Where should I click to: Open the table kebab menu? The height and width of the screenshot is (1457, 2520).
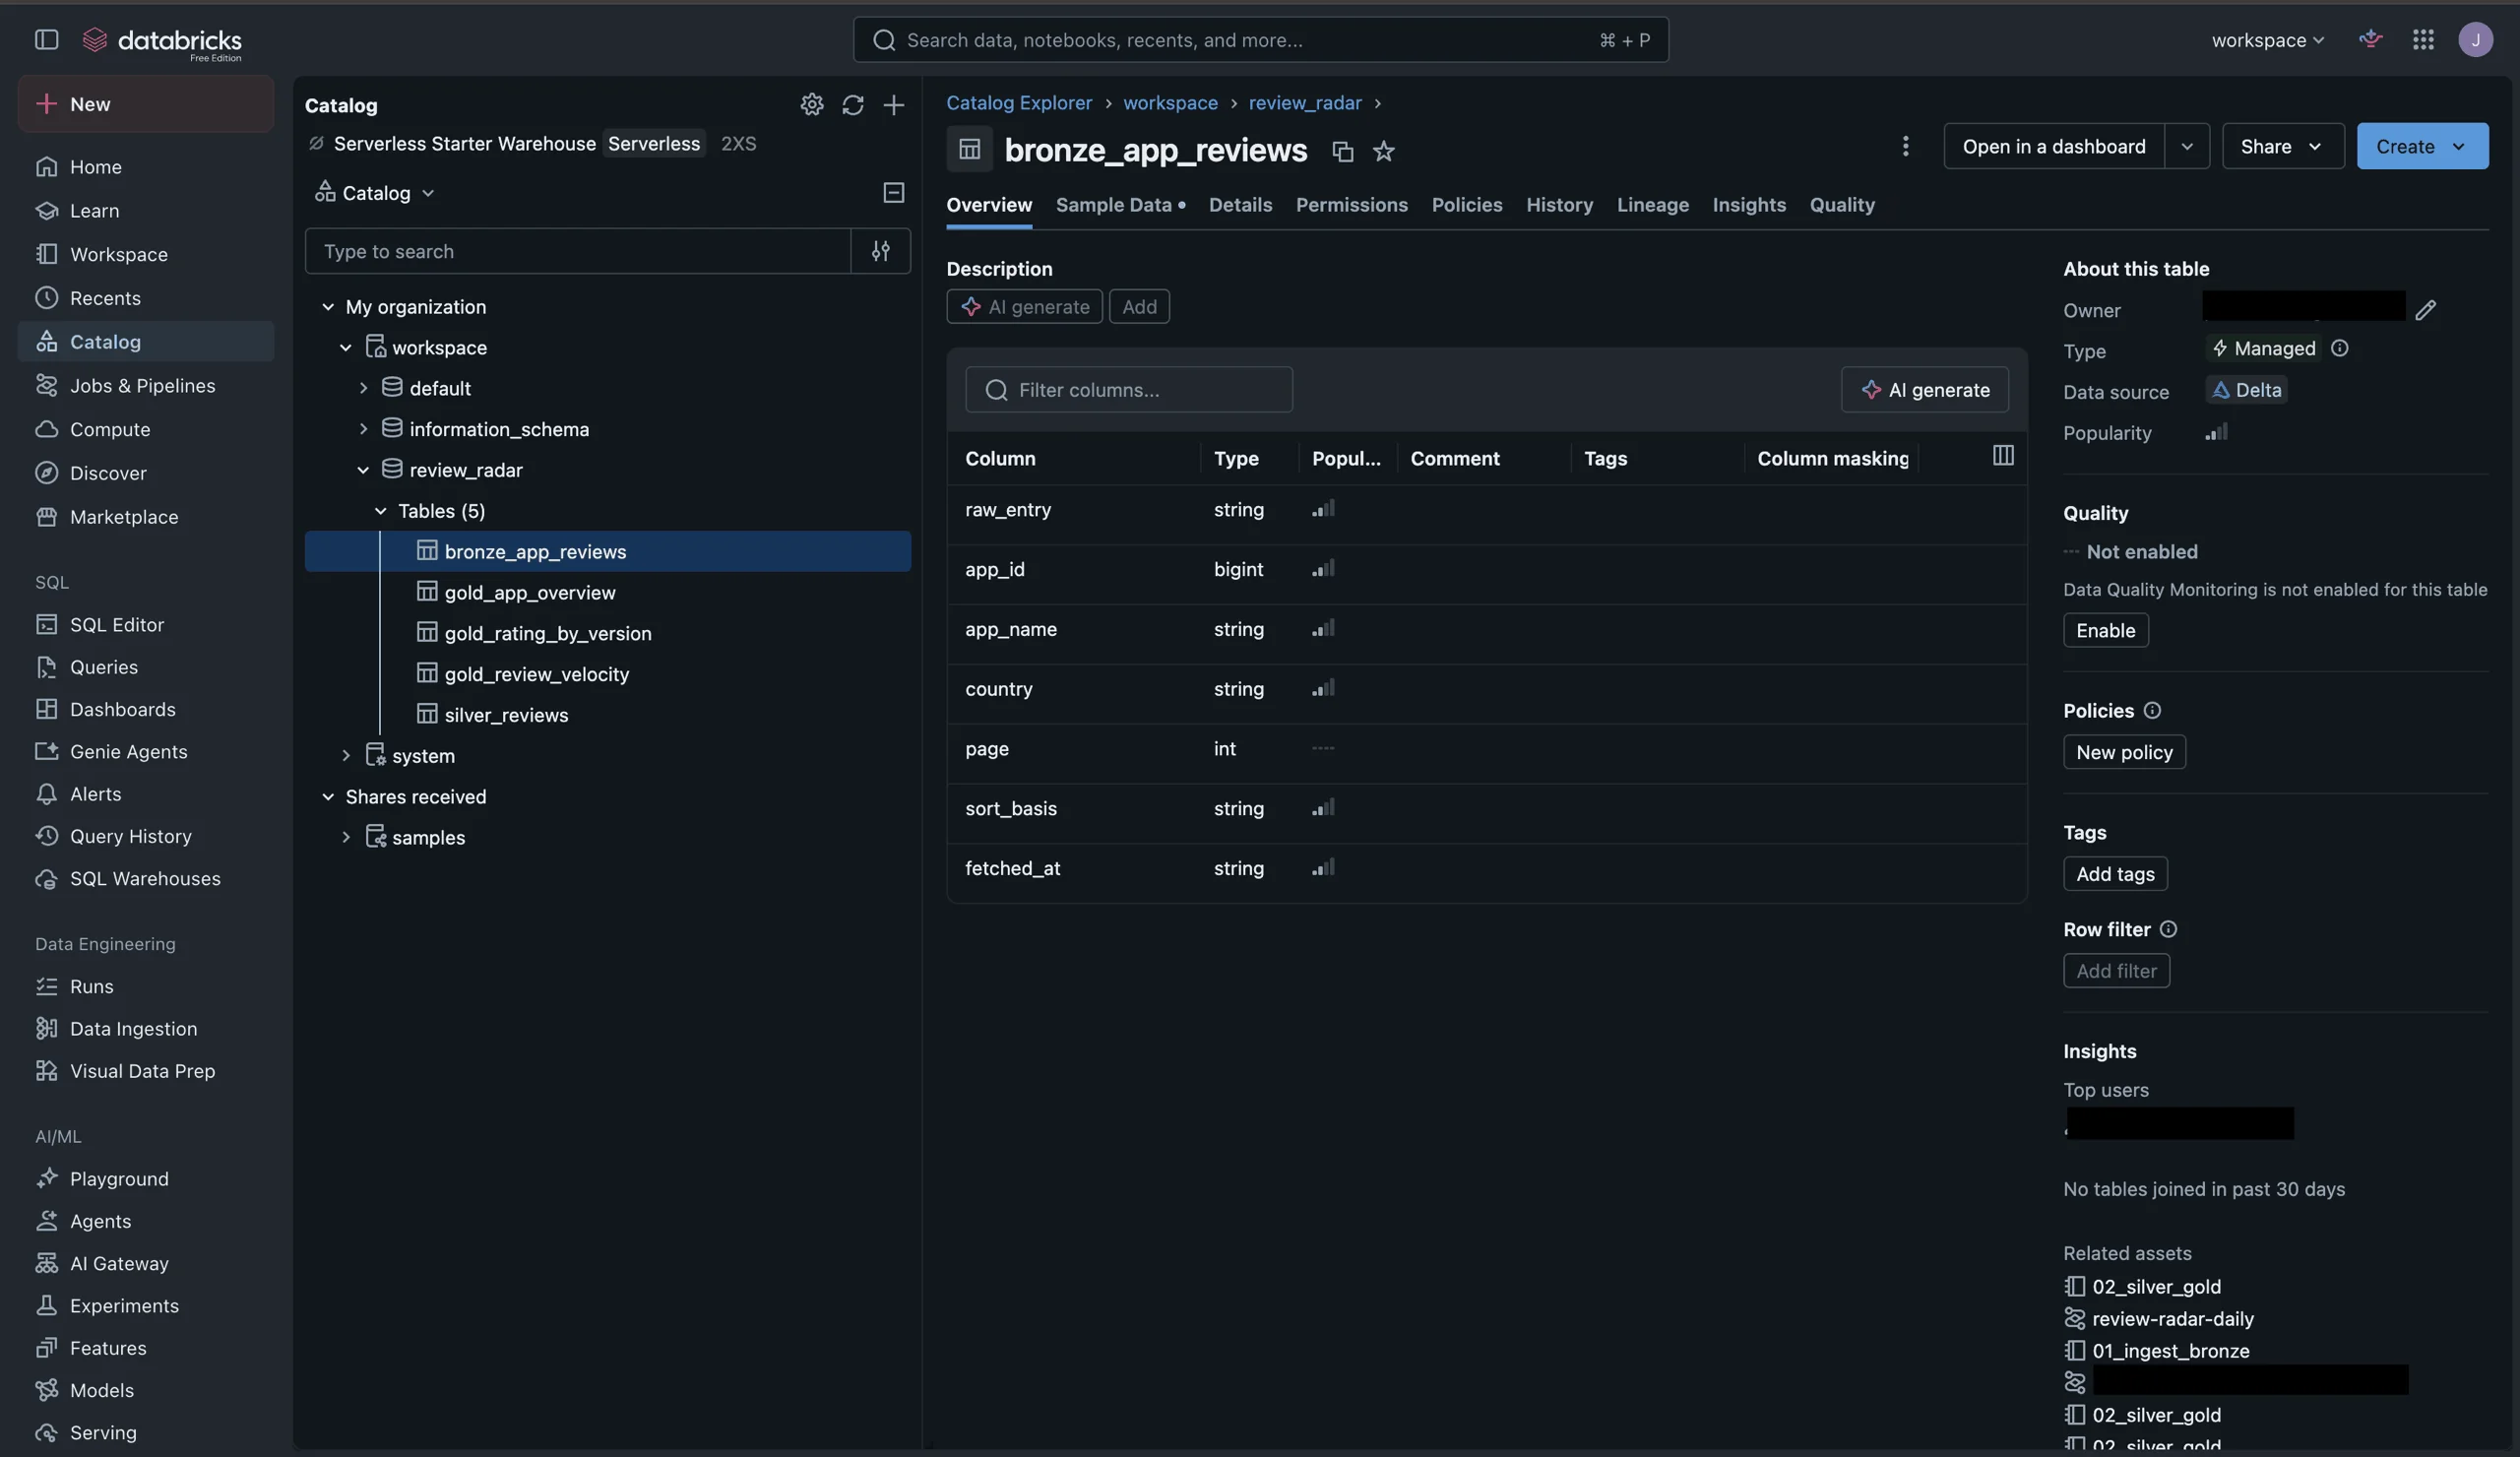1906,146
